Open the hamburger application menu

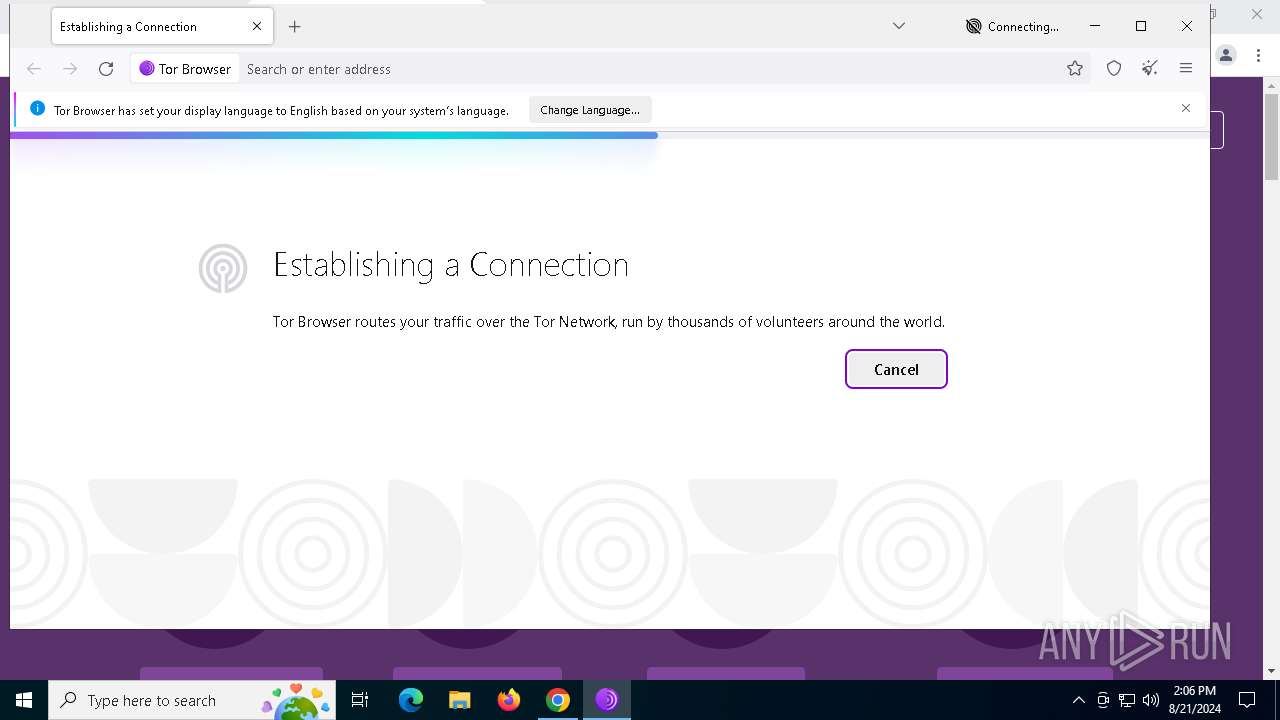[1186, 69]
